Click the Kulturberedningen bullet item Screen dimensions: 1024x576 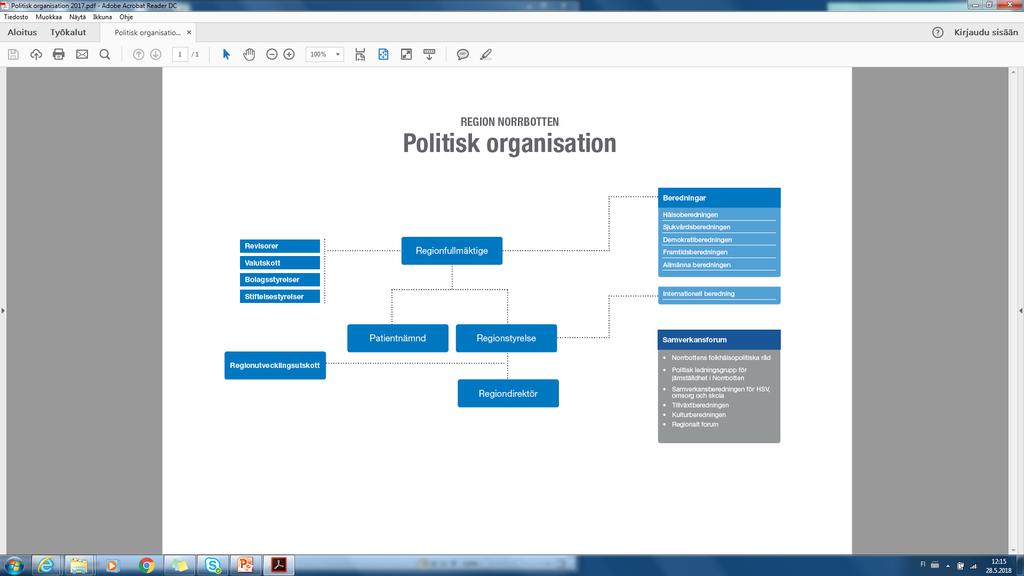point(699,415)
